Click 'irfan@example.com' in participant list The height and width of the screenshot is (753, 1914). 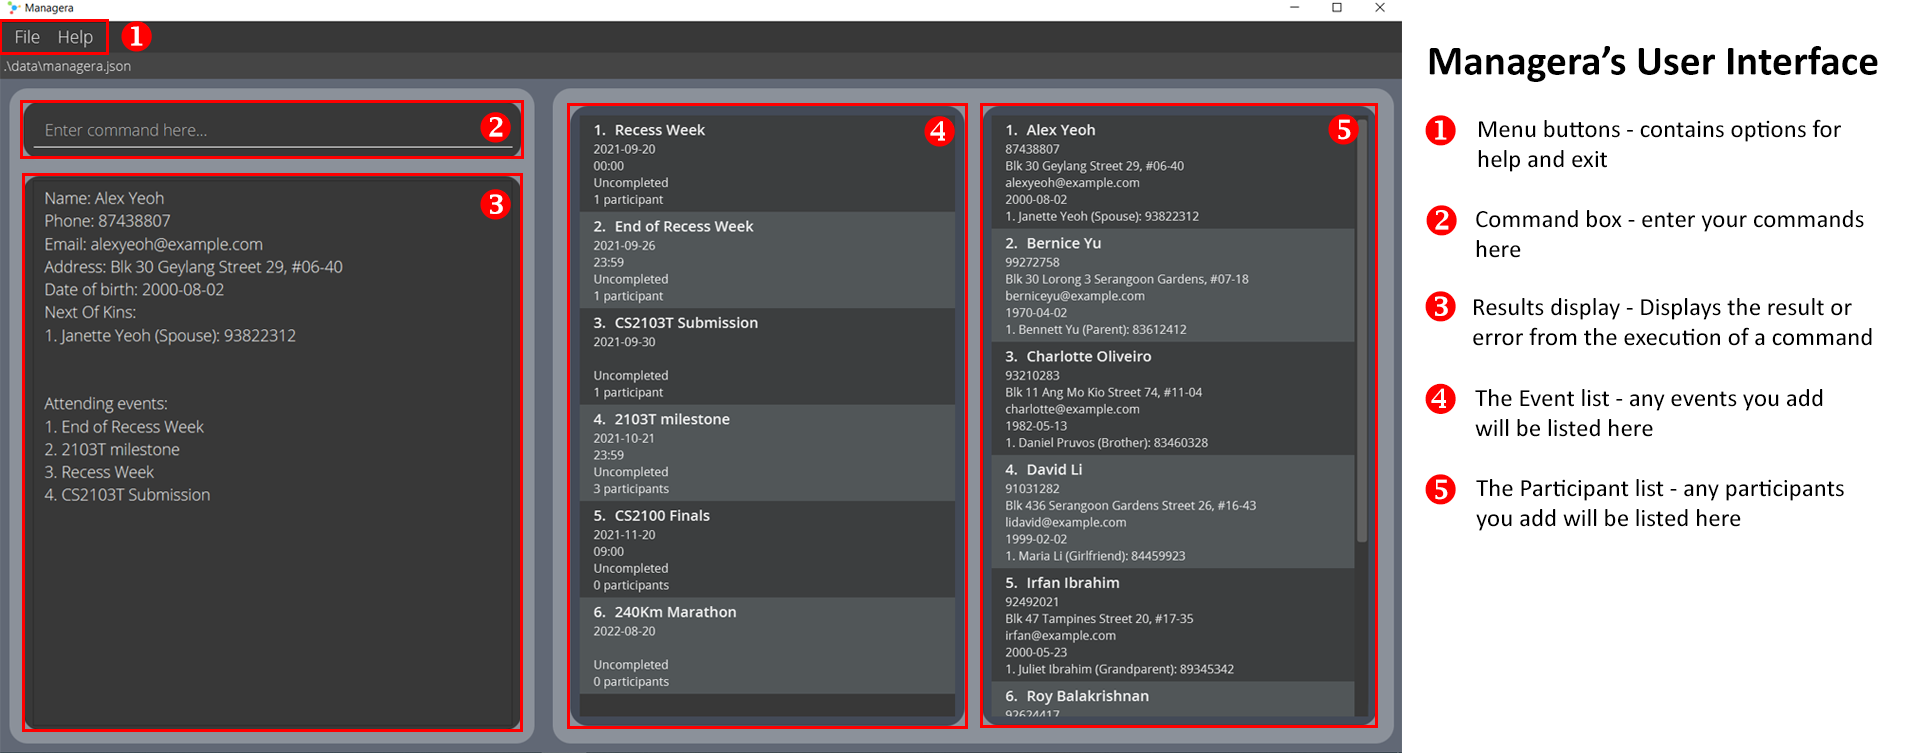[1060, 635]
